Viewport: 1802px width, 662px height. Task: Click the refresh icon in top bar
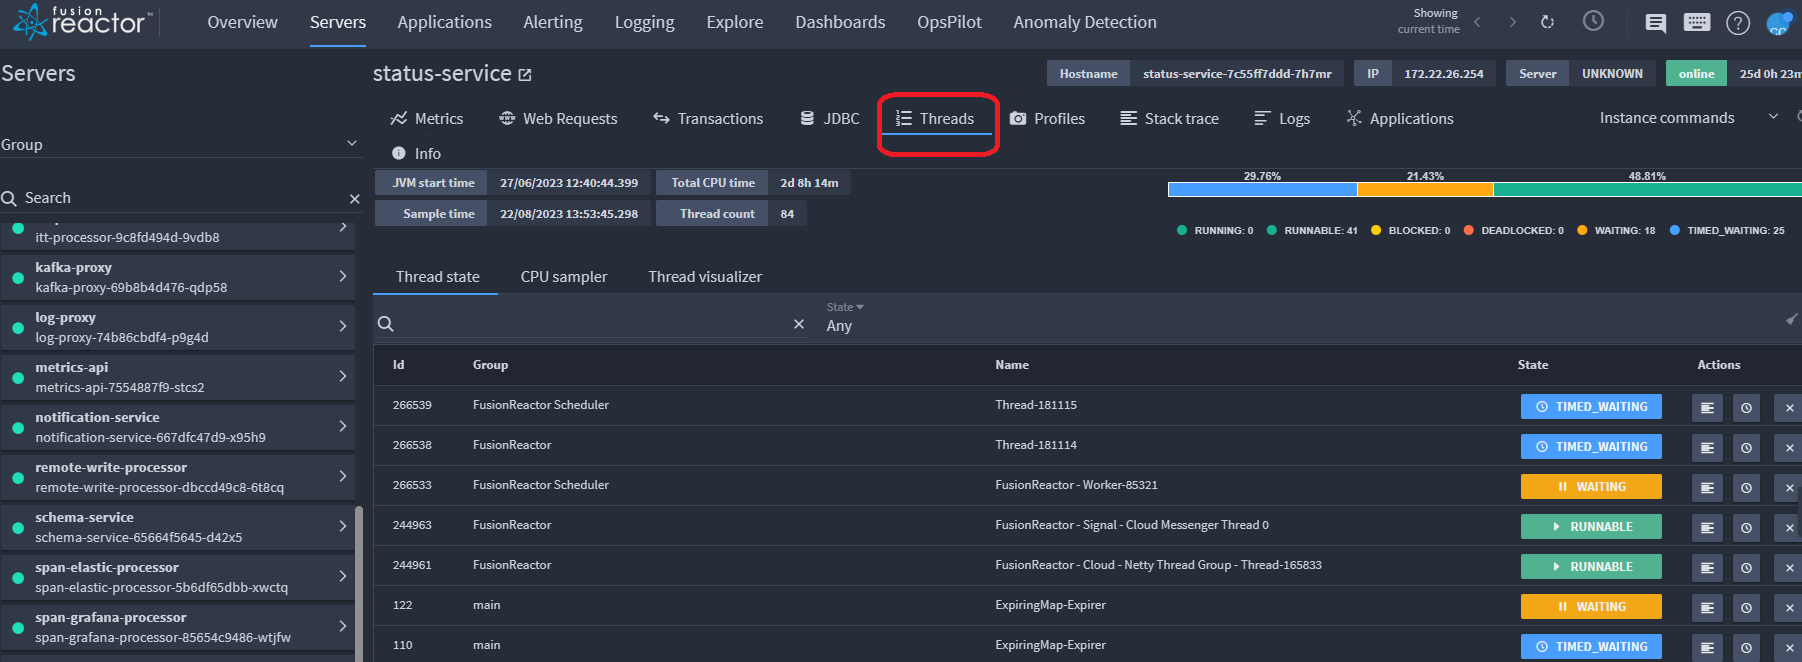1547,22
